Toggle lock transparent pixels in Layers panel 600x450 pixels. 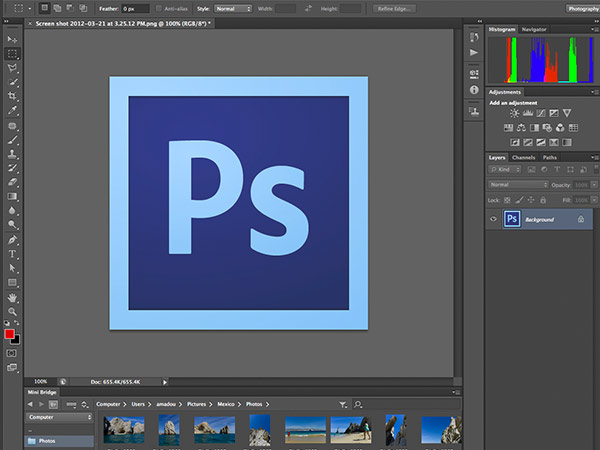[509, 200]
